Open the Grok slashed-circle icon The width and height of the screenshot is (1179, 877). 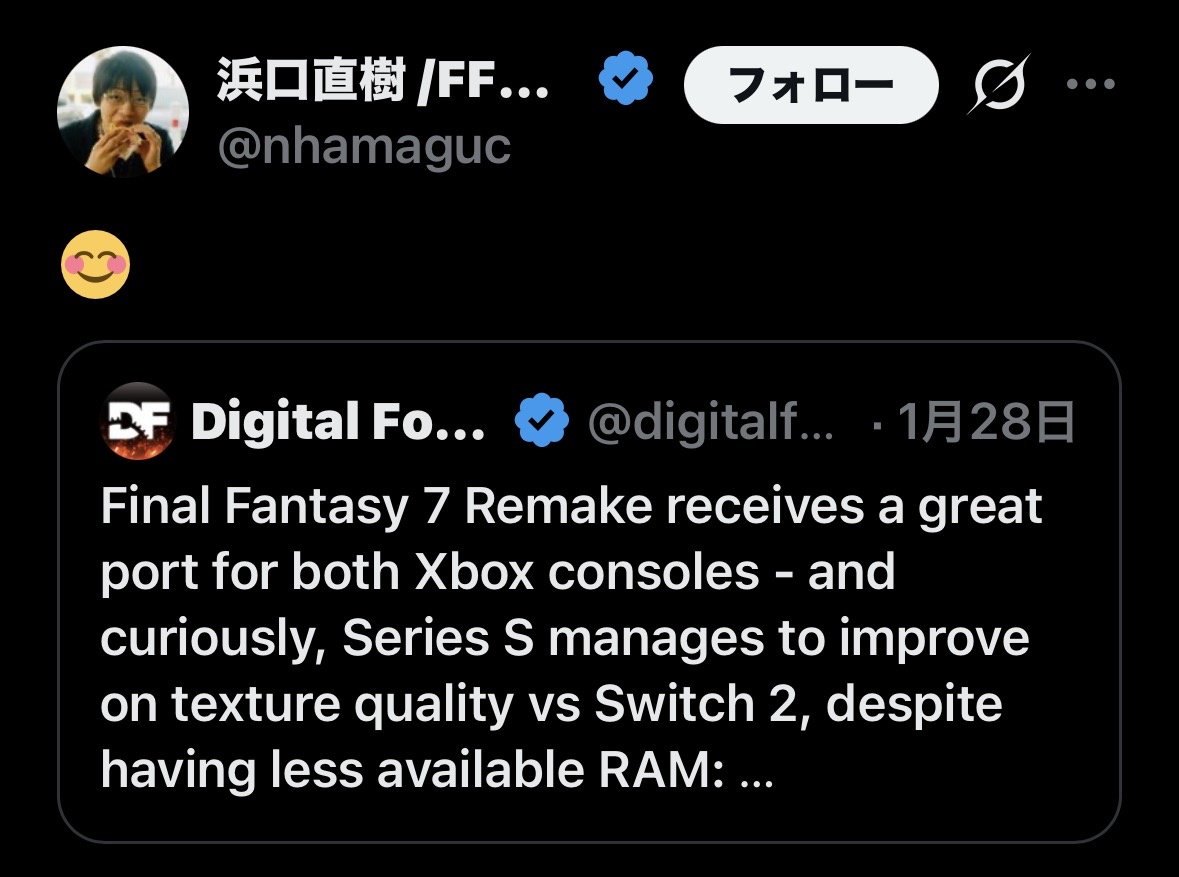click(997, 86)
